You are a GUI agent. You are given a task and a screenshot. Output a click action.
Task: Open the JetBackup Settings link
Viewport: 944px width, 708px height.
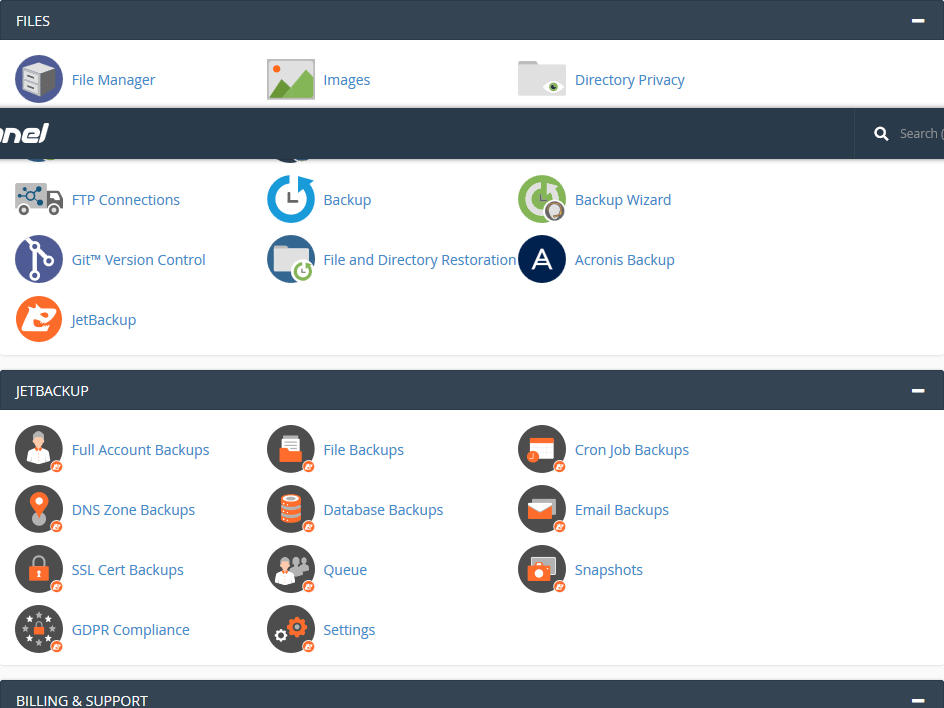click(349, 630)
